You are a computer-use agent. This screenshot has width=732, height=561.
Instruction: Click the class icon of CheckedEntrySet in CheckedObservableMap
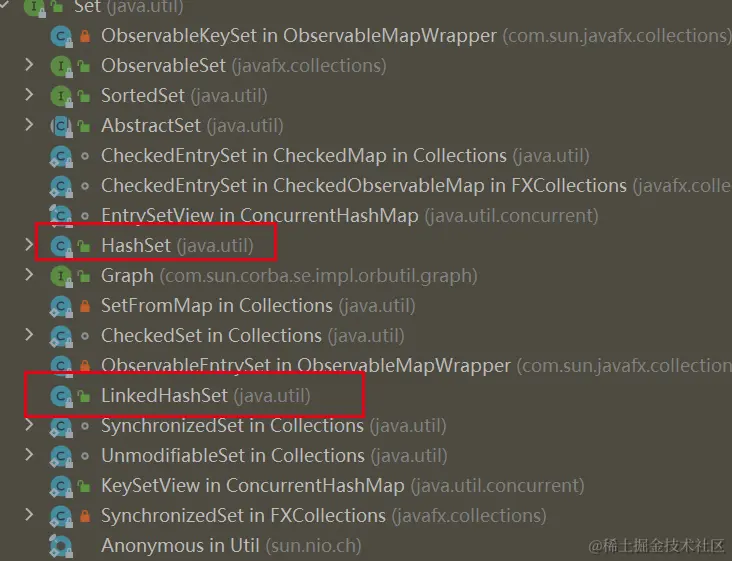pos(61,186)
